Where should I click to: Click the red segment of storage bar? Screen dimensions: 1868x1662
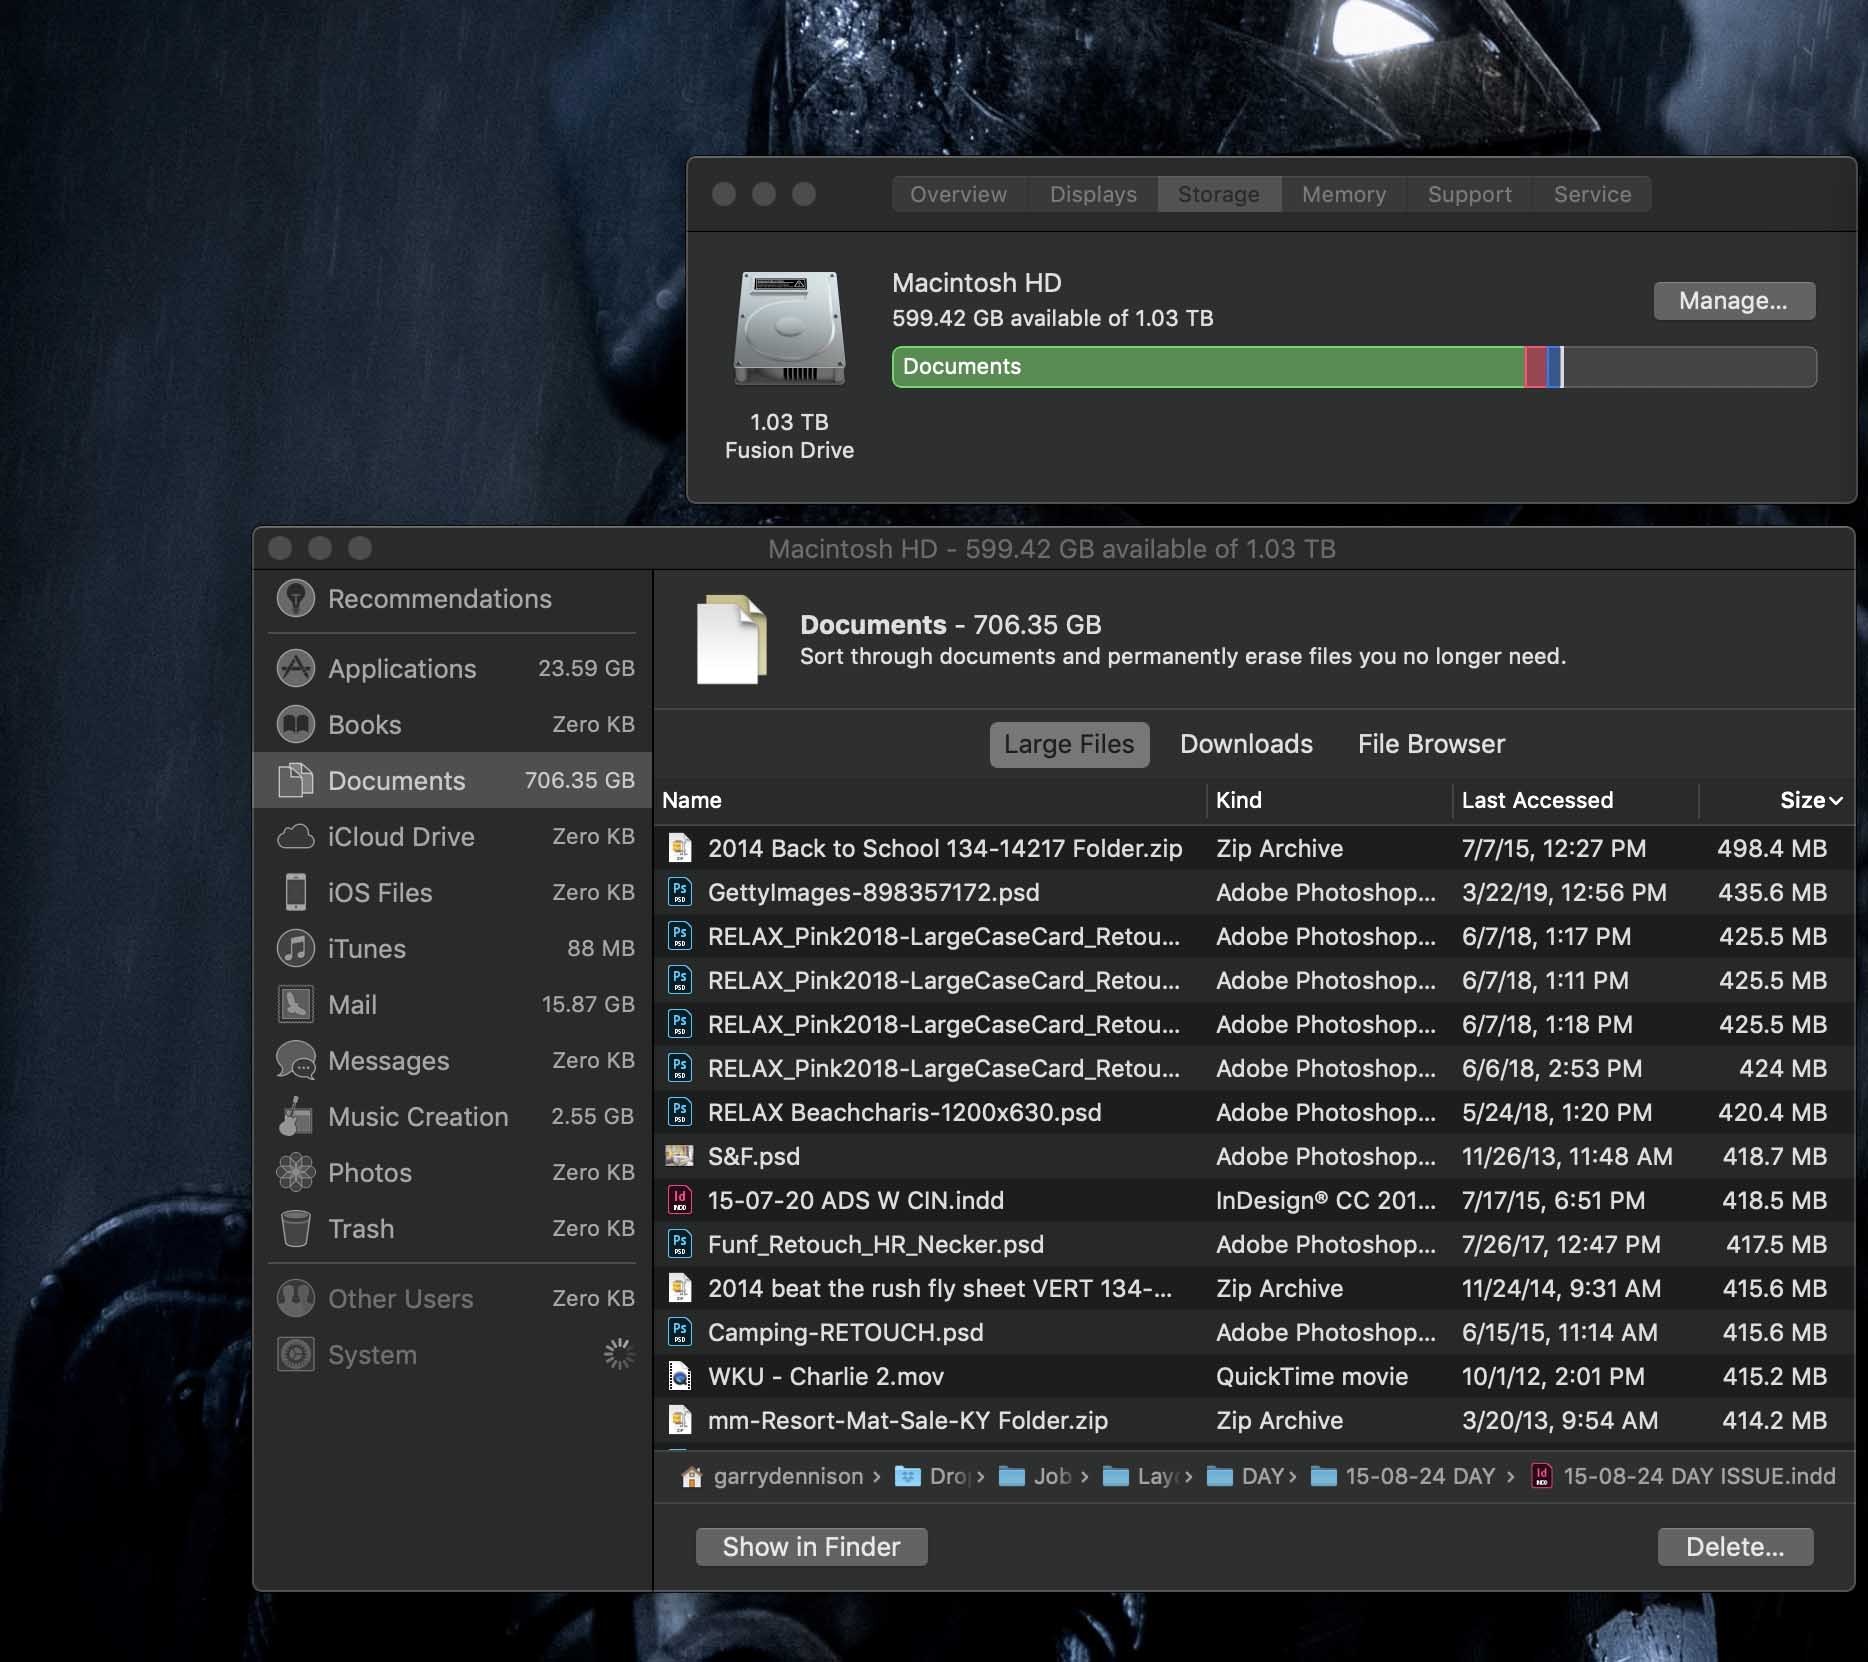1535,367
